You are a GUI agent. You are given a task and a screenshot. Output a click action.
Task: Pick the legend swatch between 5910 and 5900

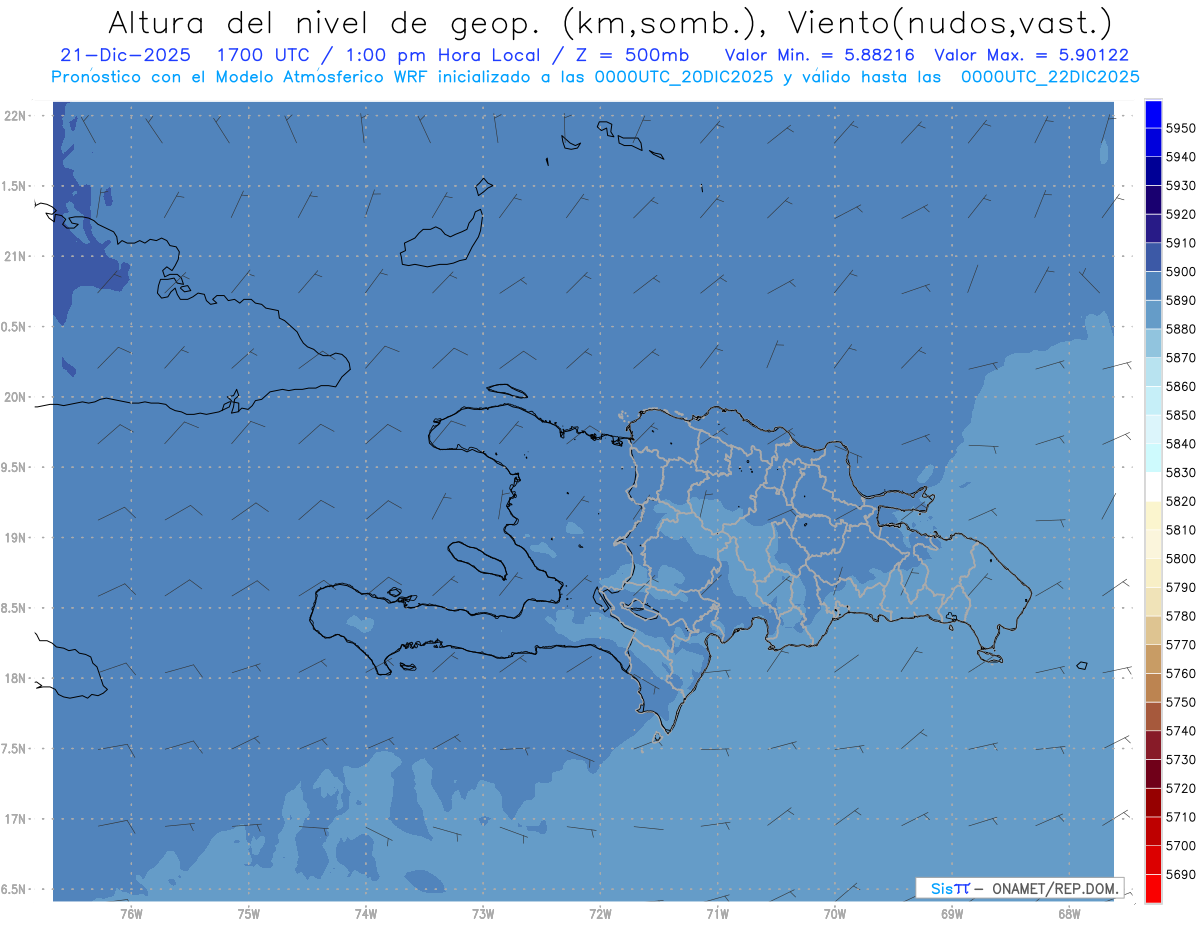tap(1153, 257)
